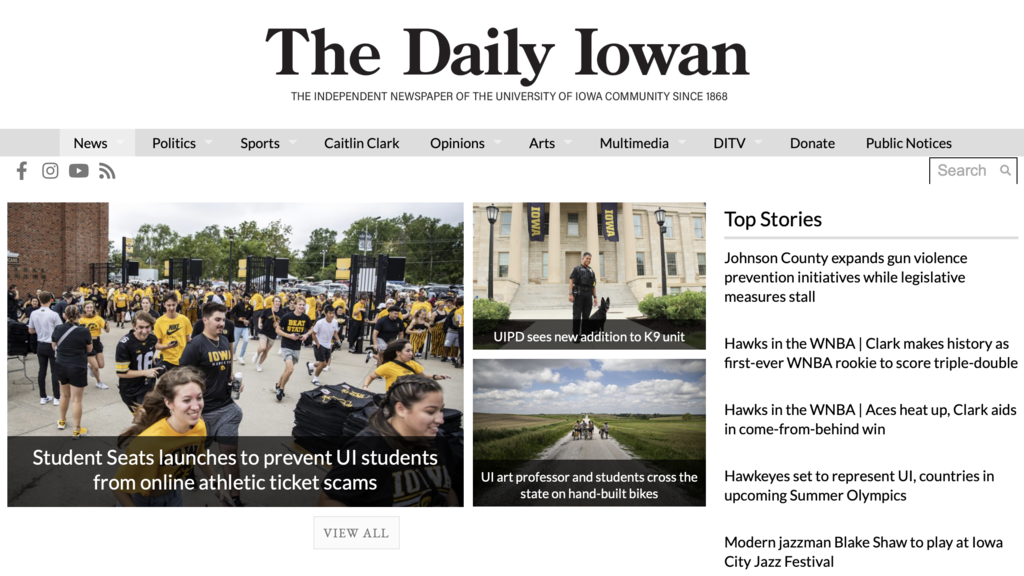Screen dimensions: 1024x576
Task: Click the VIEW ALL button
Action: (x=356, y=533)
